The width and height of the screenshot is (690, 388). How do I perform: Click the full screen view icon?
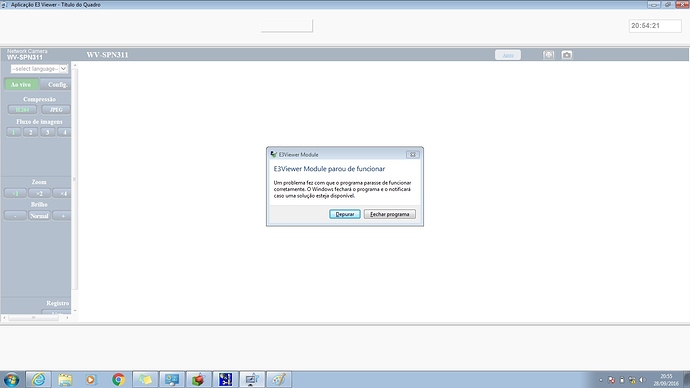point(548,55)
